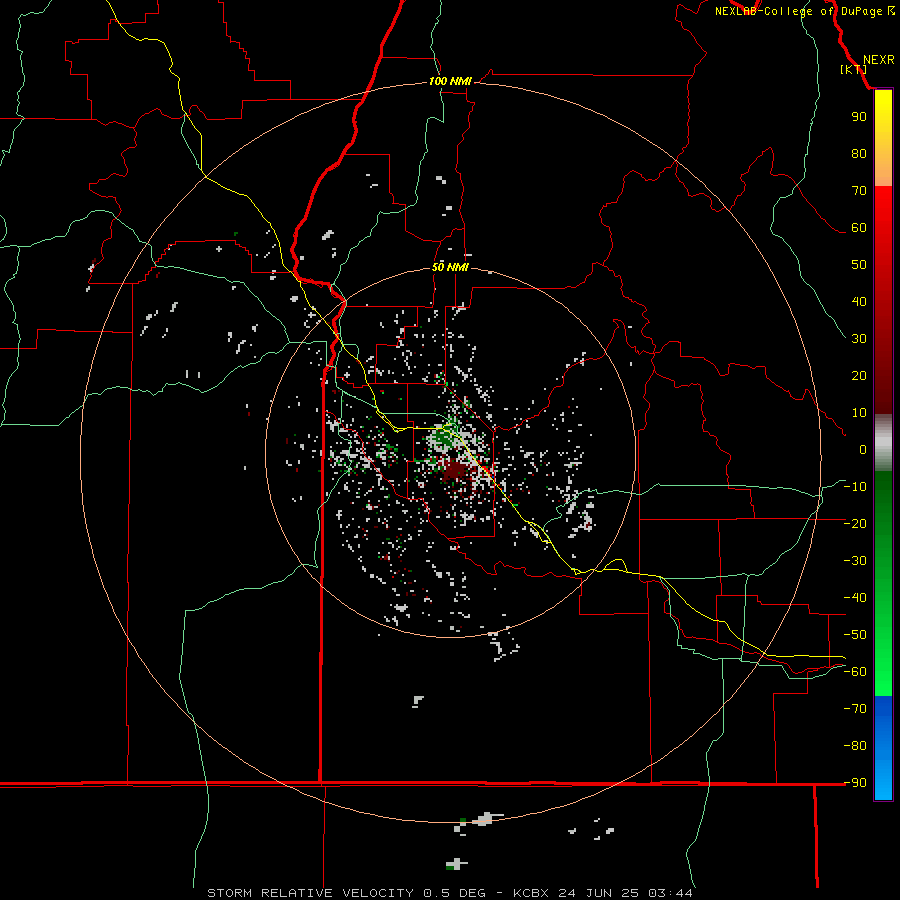The width and height of the screenshot is (900, 900).
Task: Click the -20 value on velocity scale
Action: click(x=855, y=523)
